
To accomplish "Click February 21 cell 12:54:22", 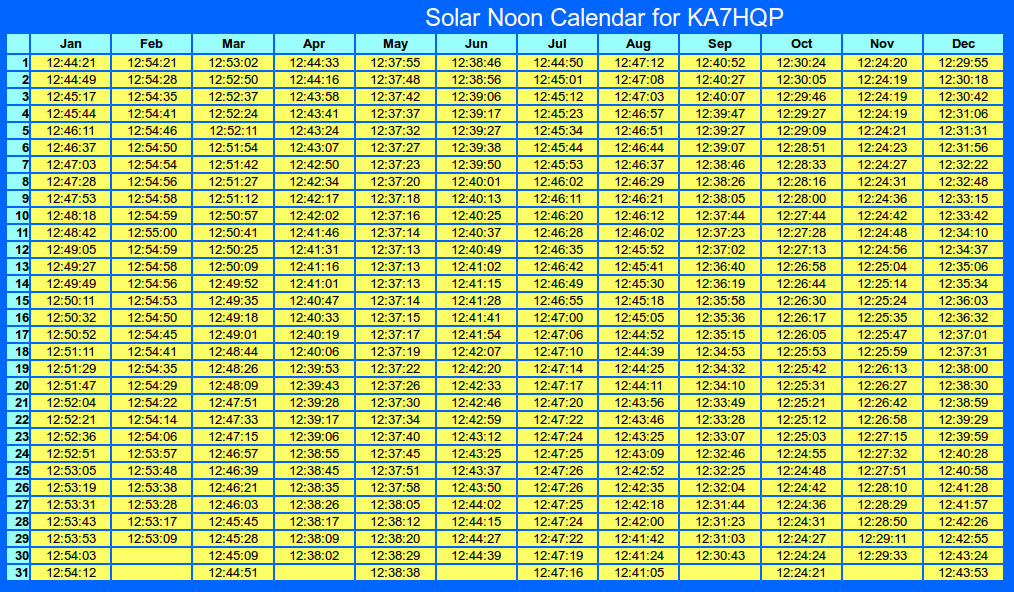I will [x=151, y=402].
